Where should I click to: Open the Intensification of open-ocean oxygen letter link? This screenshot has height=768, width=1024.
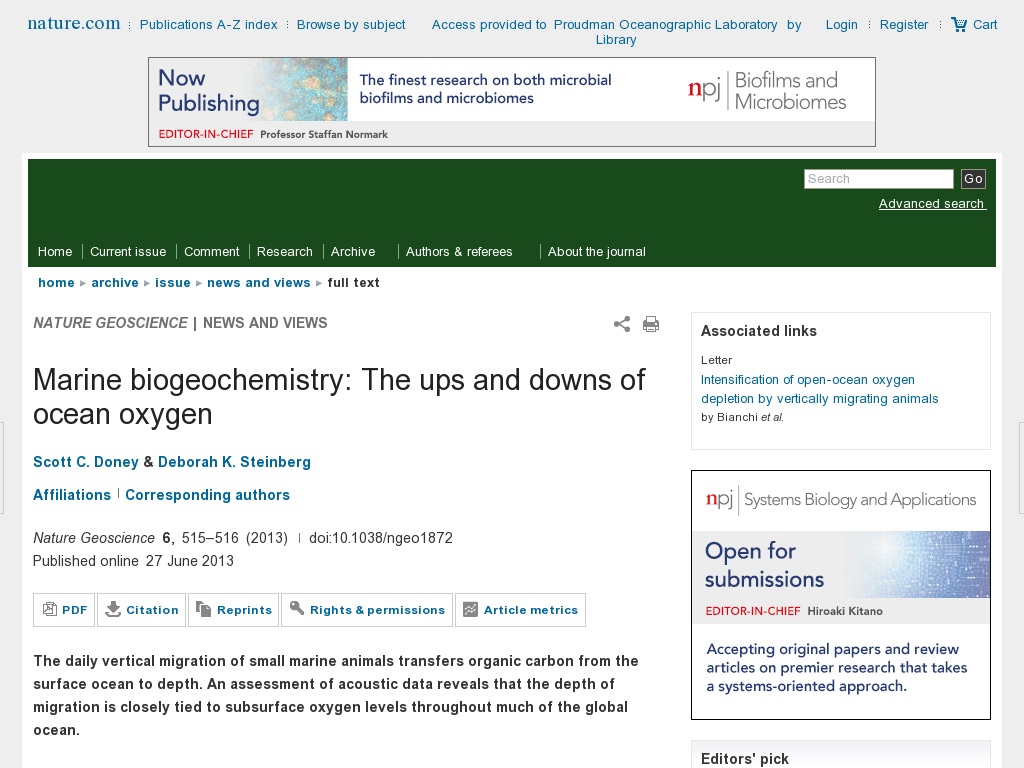(820, 389)
